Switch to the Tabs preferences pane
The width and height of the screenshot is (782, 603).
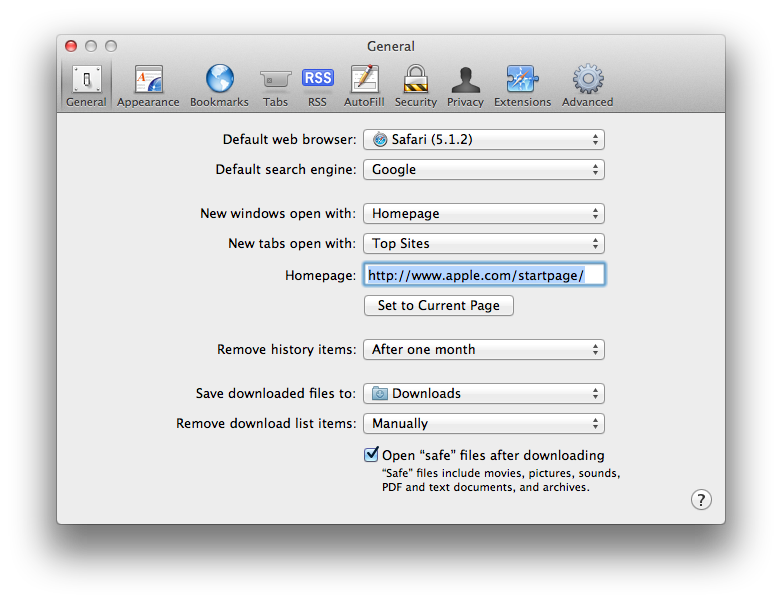pos(275,86)
